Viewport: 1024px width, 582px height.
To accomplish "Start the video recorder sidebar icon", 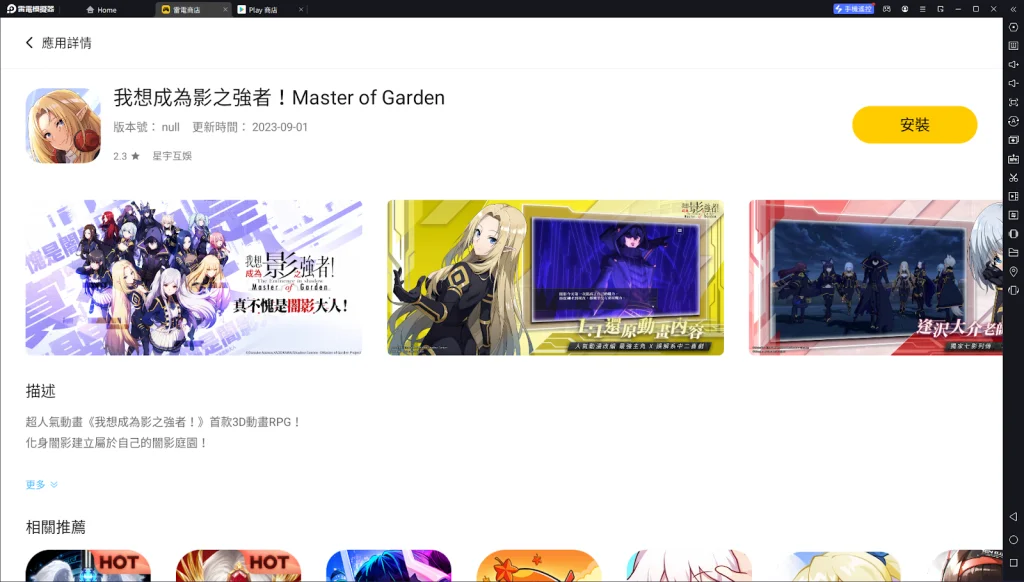I will point(1013,196).
